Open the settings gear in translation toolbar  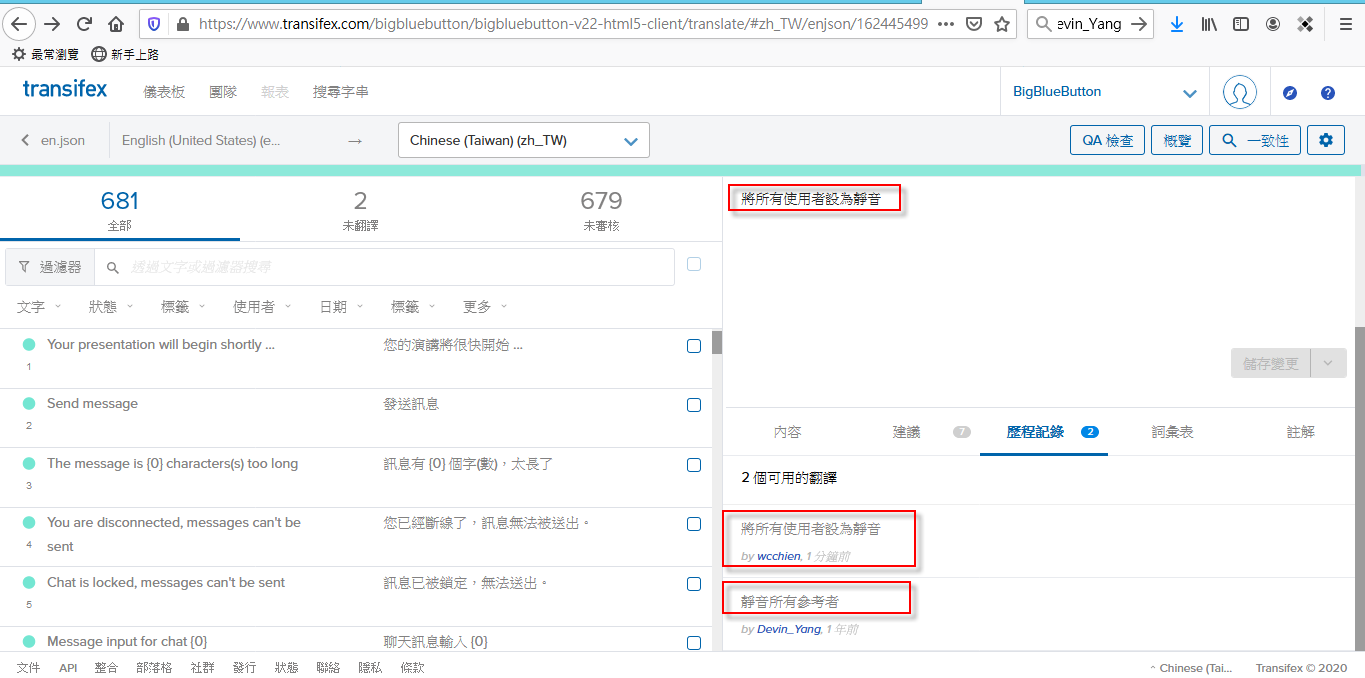1326,141
